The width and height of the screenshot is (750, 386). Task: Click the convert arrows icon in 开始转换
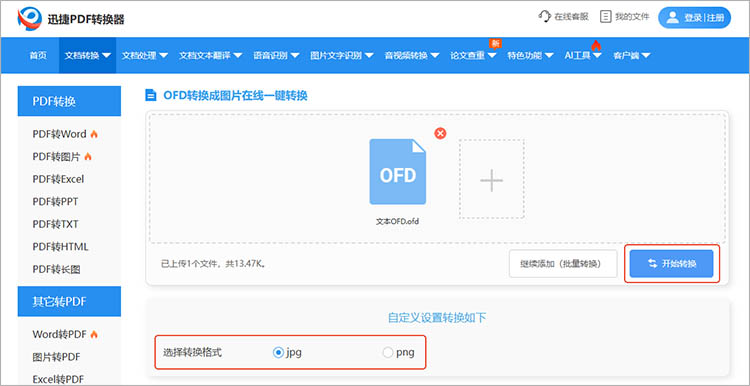tap(652, 264)
